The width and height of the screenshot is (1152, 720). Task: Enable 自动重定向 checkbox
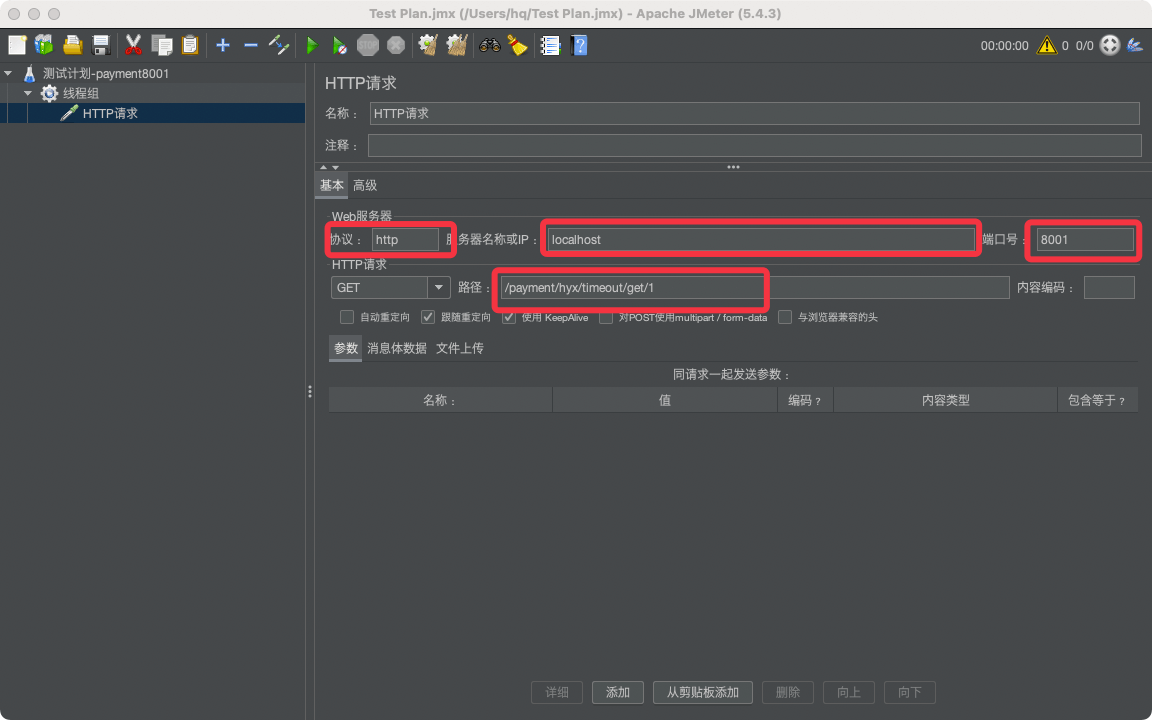[347, 317]
